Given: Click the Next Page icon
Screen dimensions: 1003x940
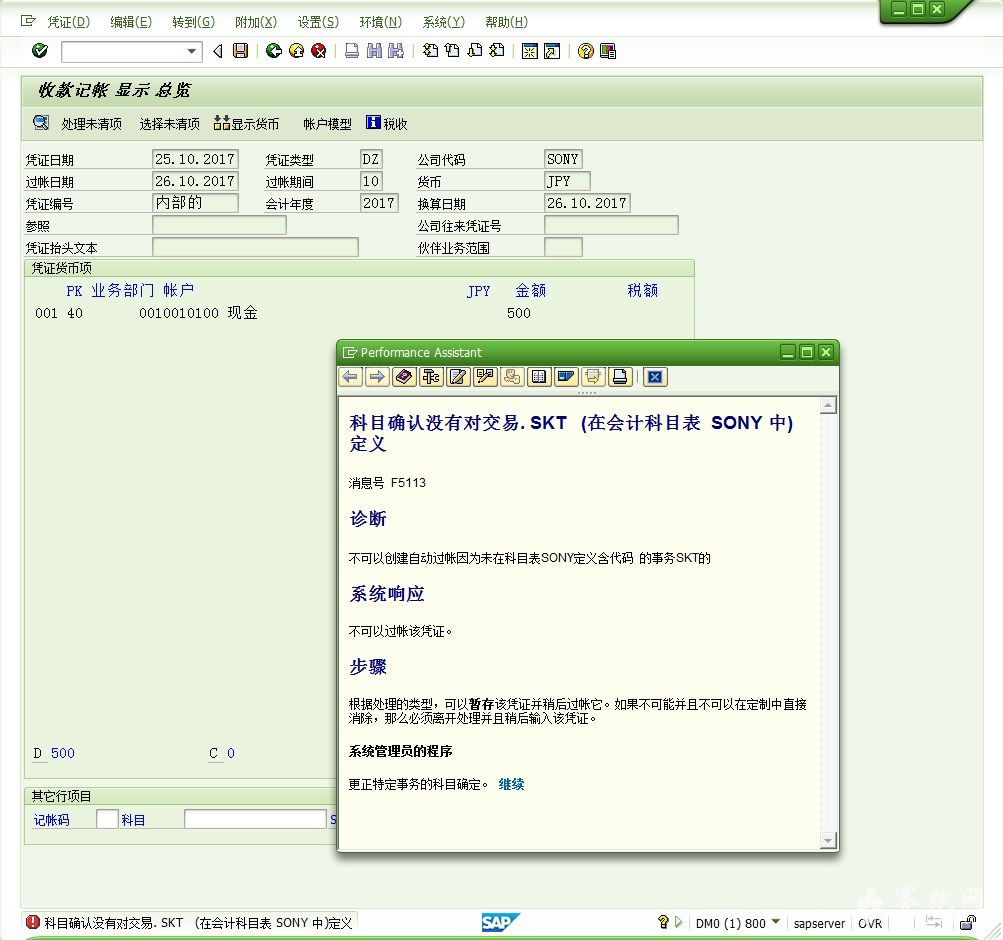Looking at the screenshot, I should click(475, 51).
